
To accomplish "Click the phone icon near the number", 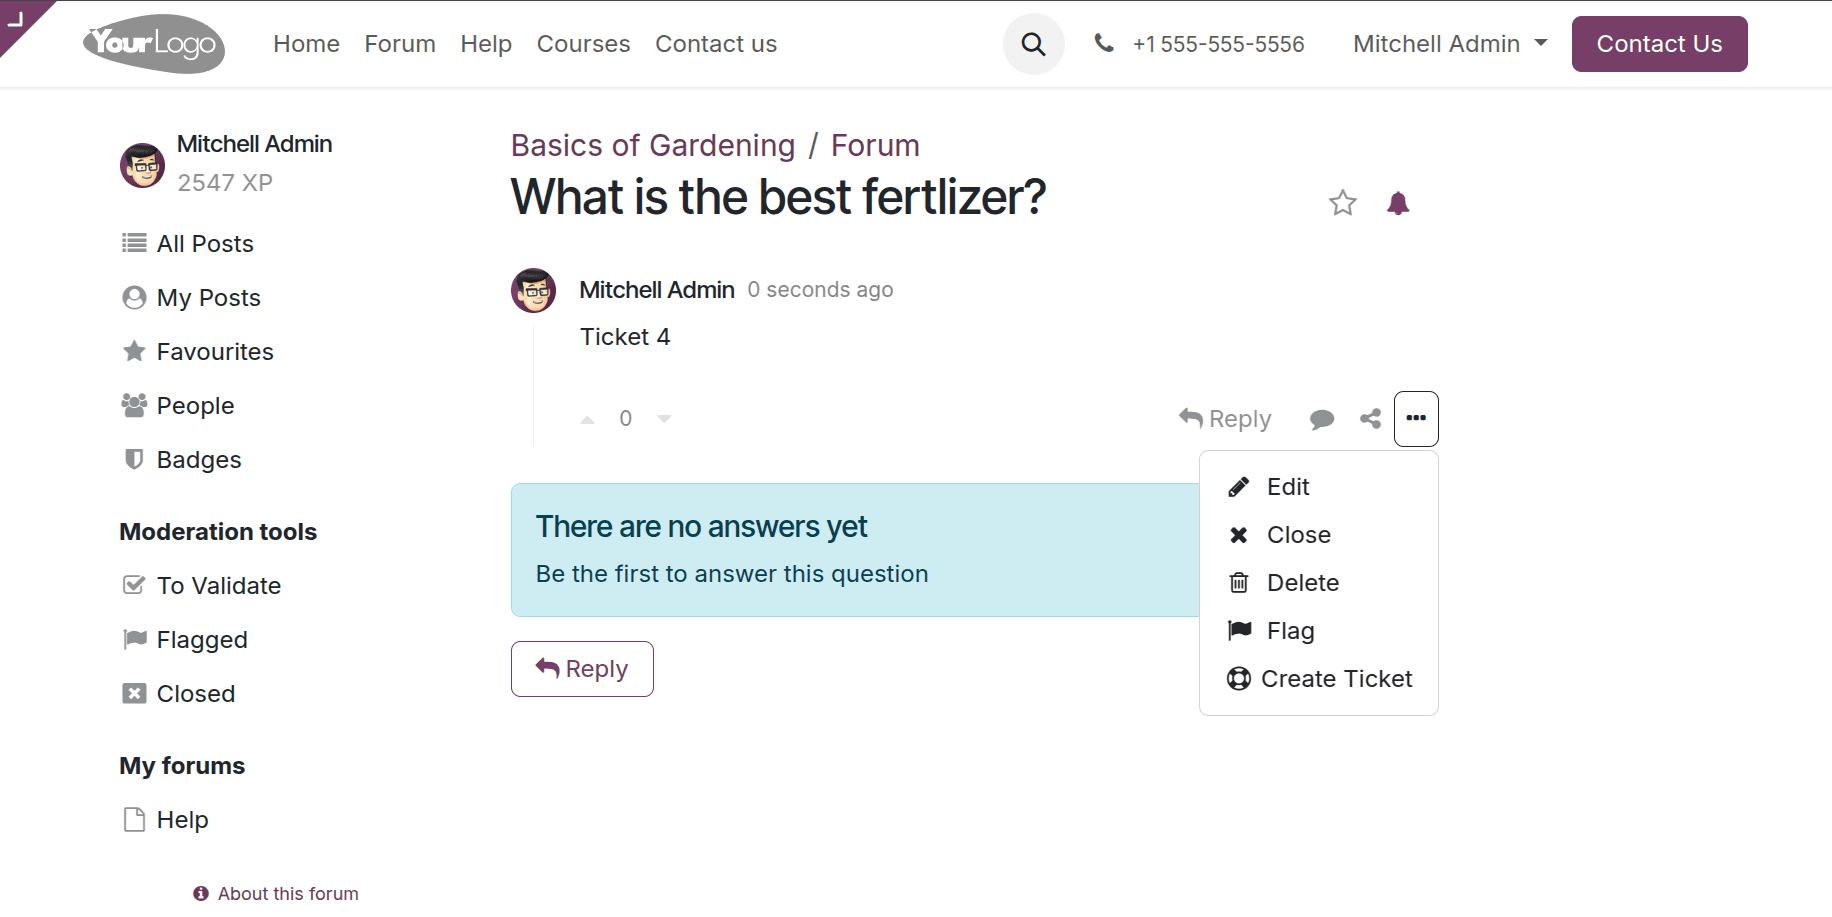I will coord(1103,43).
